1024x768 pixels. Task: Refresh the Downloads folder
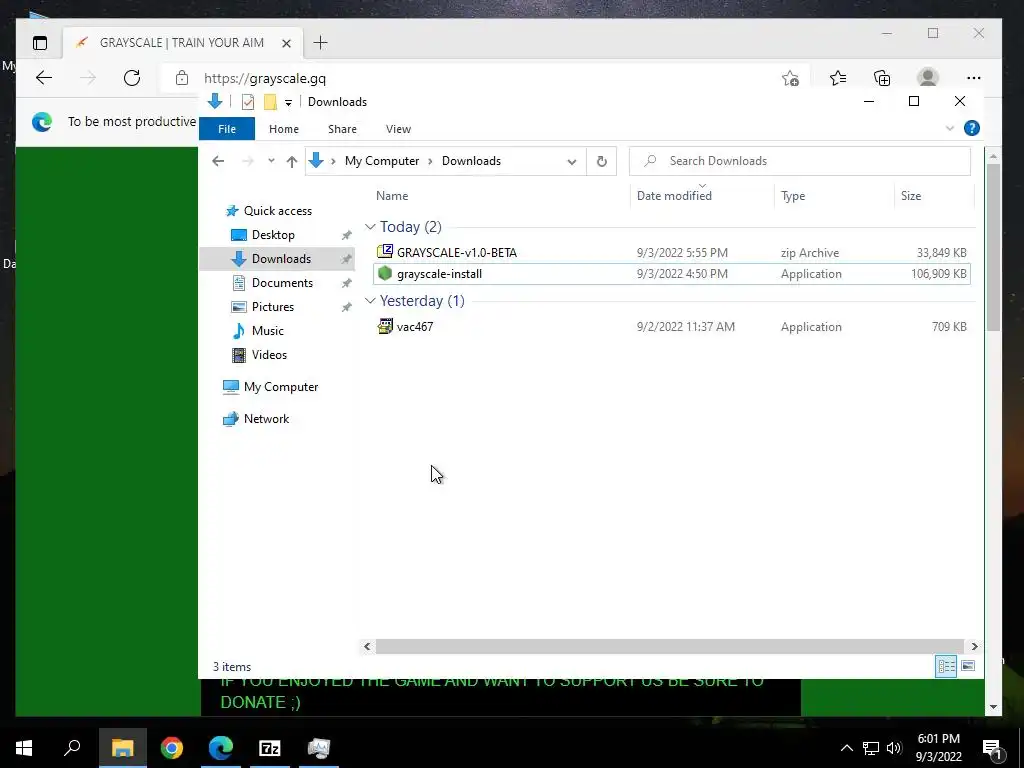click(x=601, y=161)
